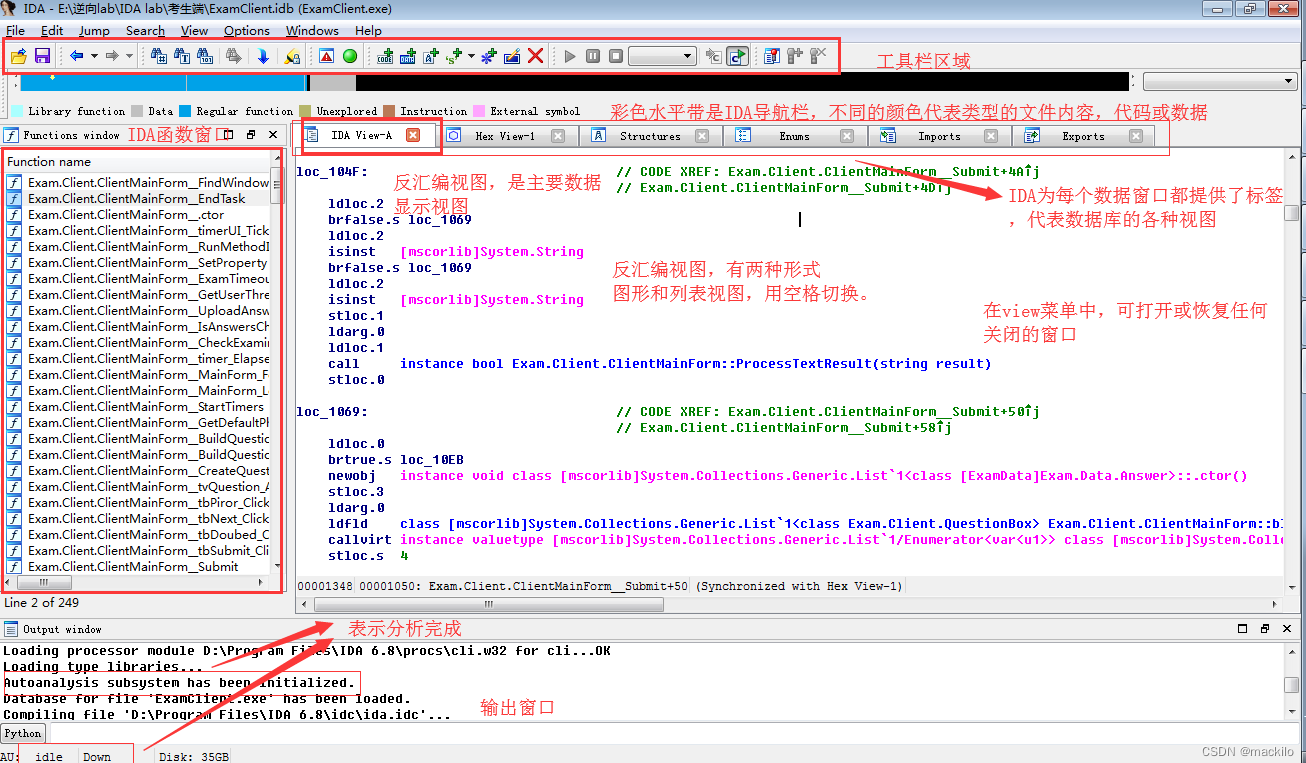
Task: Save the database with the floppy icon
Action: pos(42,56)
